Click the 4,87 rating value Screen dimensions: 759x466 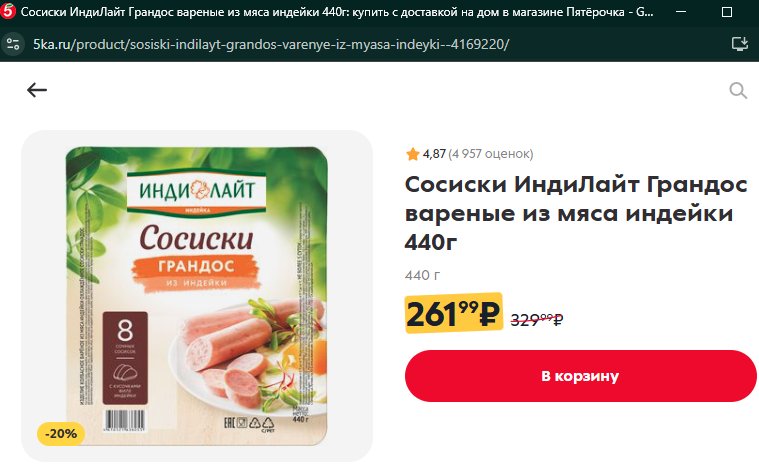tap(434, 154)
